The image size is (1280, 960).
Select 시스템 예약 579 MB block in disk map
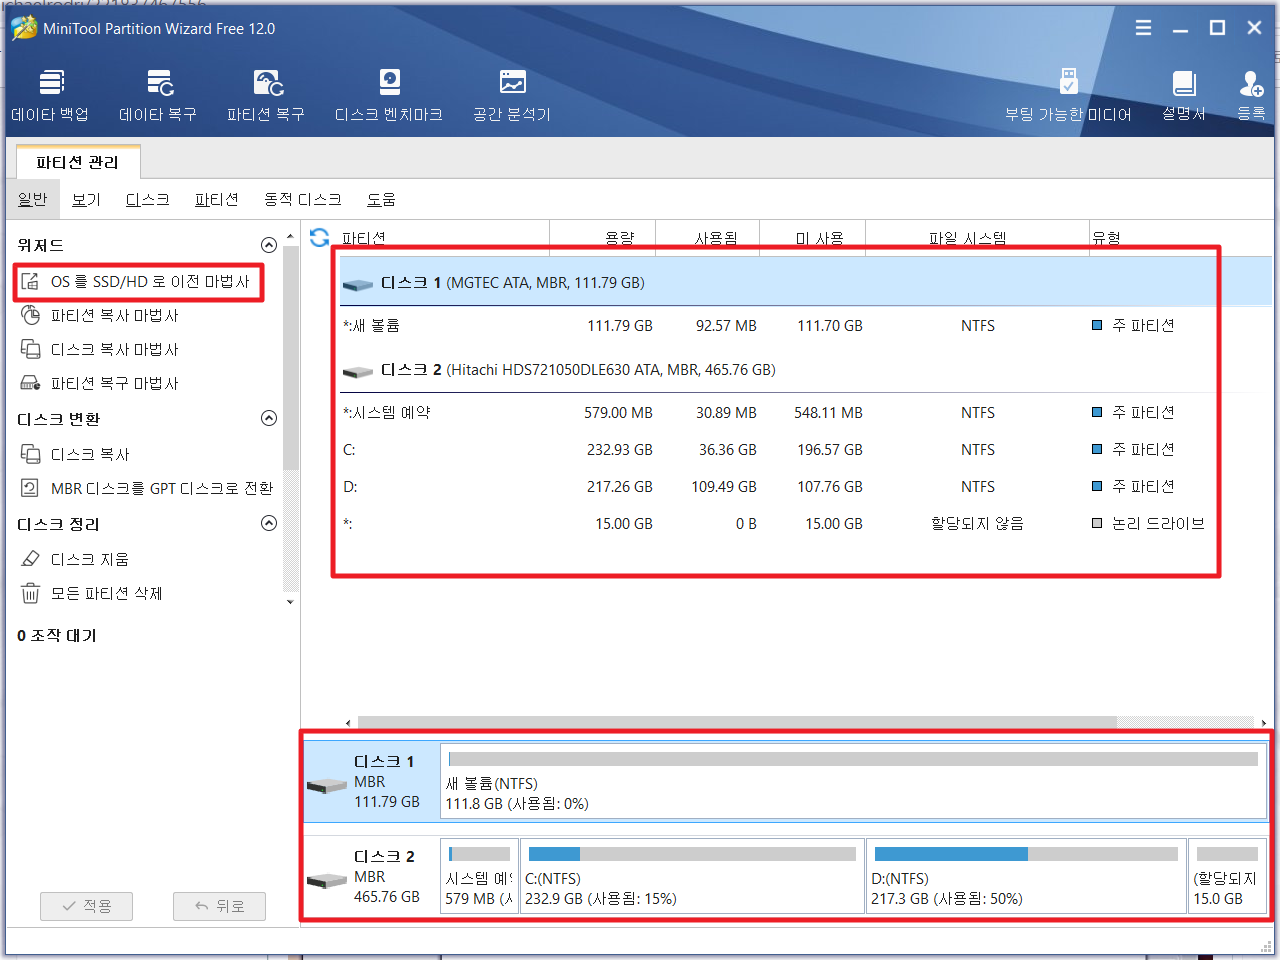[479, 876]
